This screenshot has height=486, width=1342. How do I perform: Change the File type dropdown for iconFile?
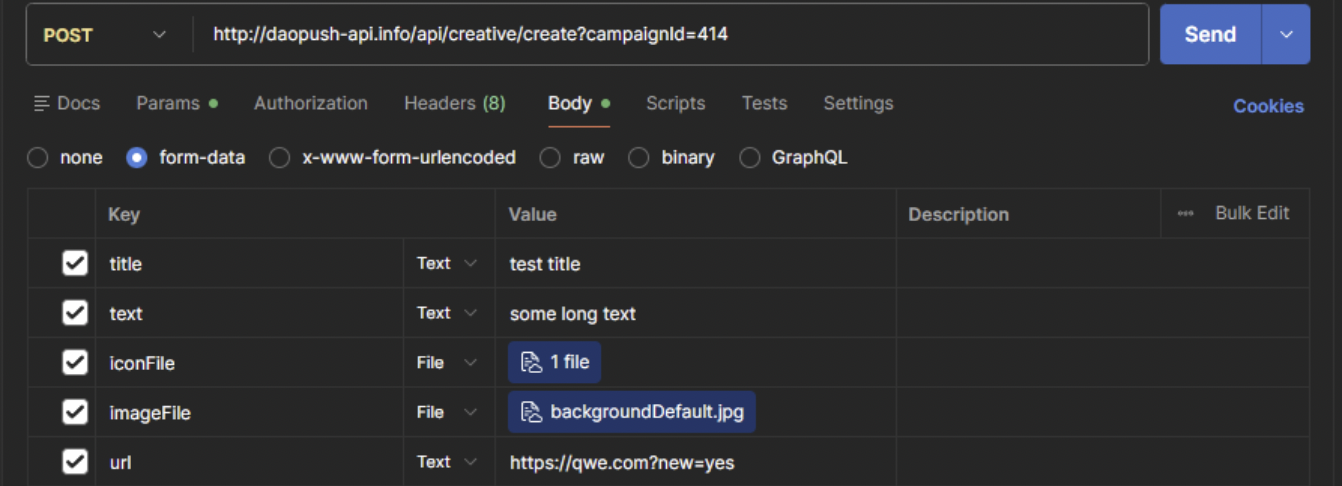[x=447, y=362]
